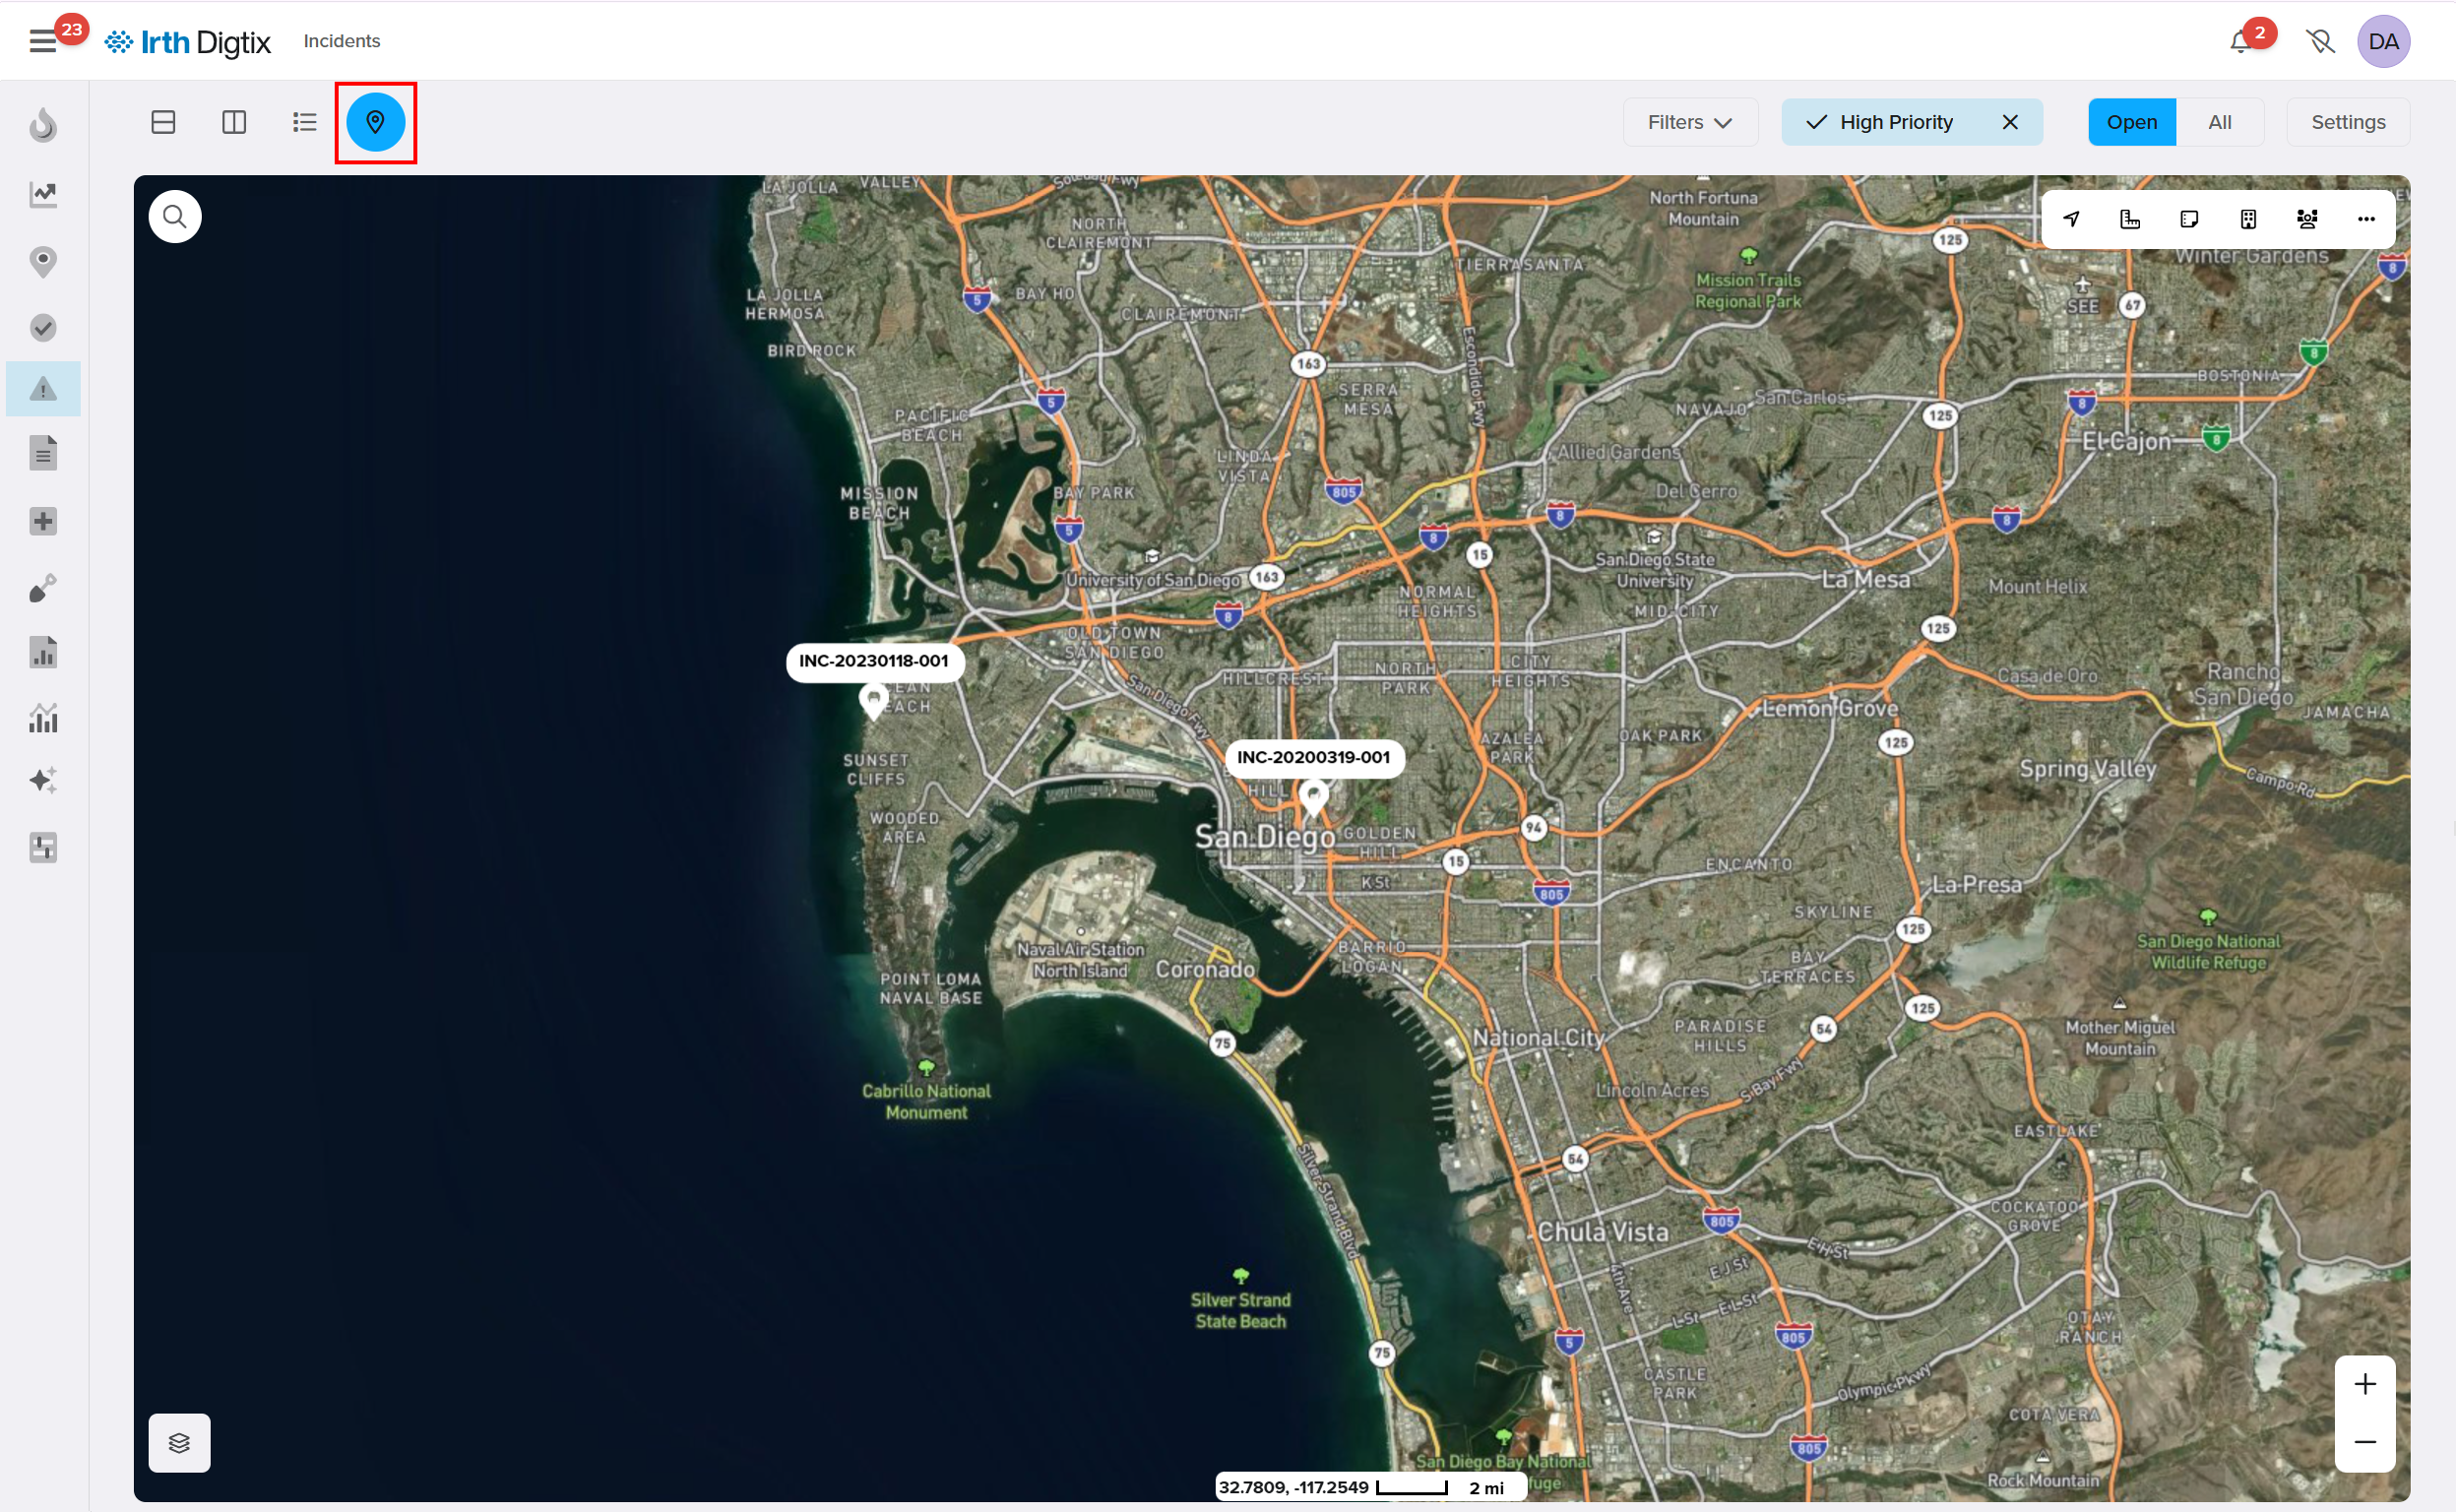Open the DA user avatar menu

coord(2383,42)
